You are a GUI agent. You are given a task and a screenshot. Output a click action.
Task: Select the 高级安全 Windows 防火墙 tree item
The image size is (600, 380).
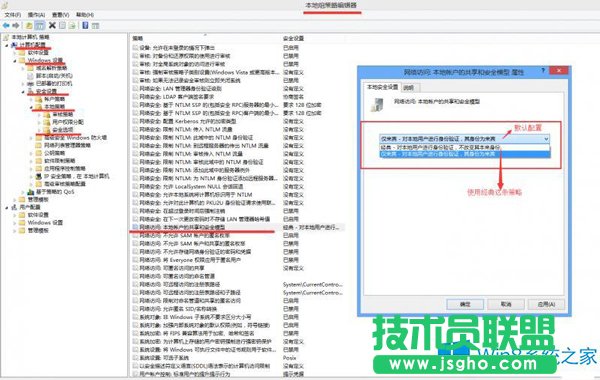(x=75, y=137)
